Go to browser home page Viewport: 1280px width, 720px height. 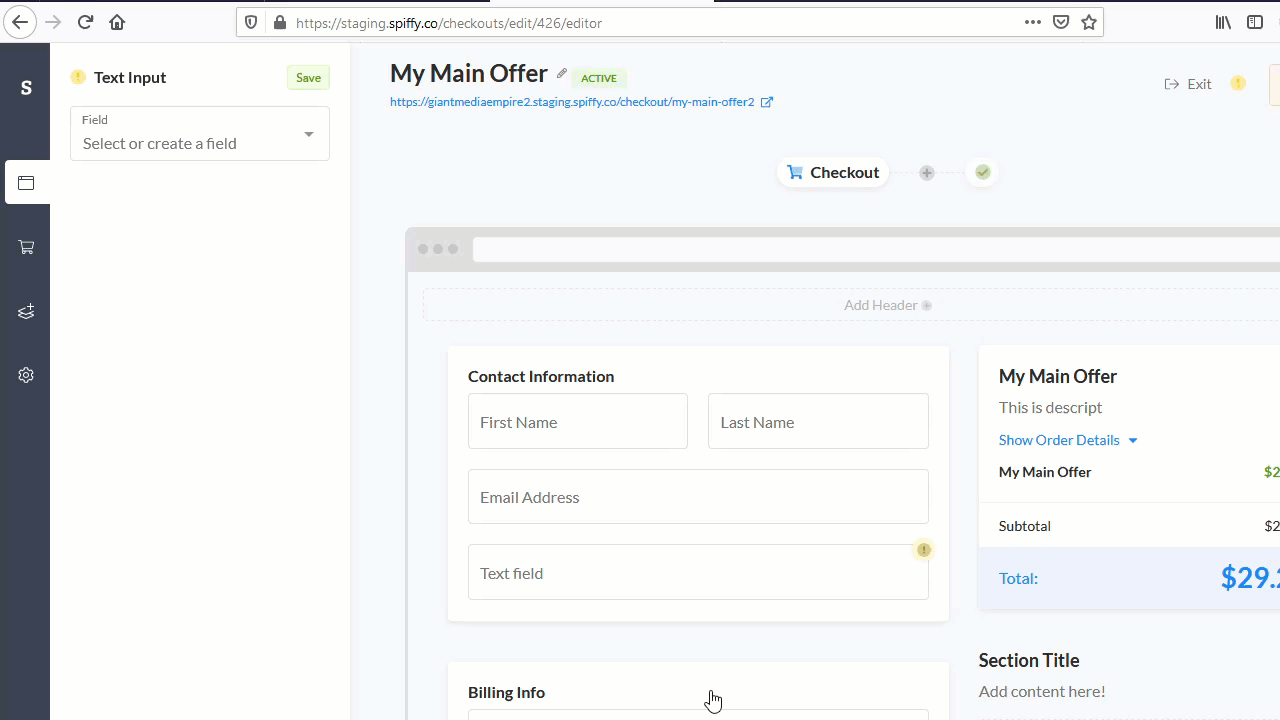117,22
